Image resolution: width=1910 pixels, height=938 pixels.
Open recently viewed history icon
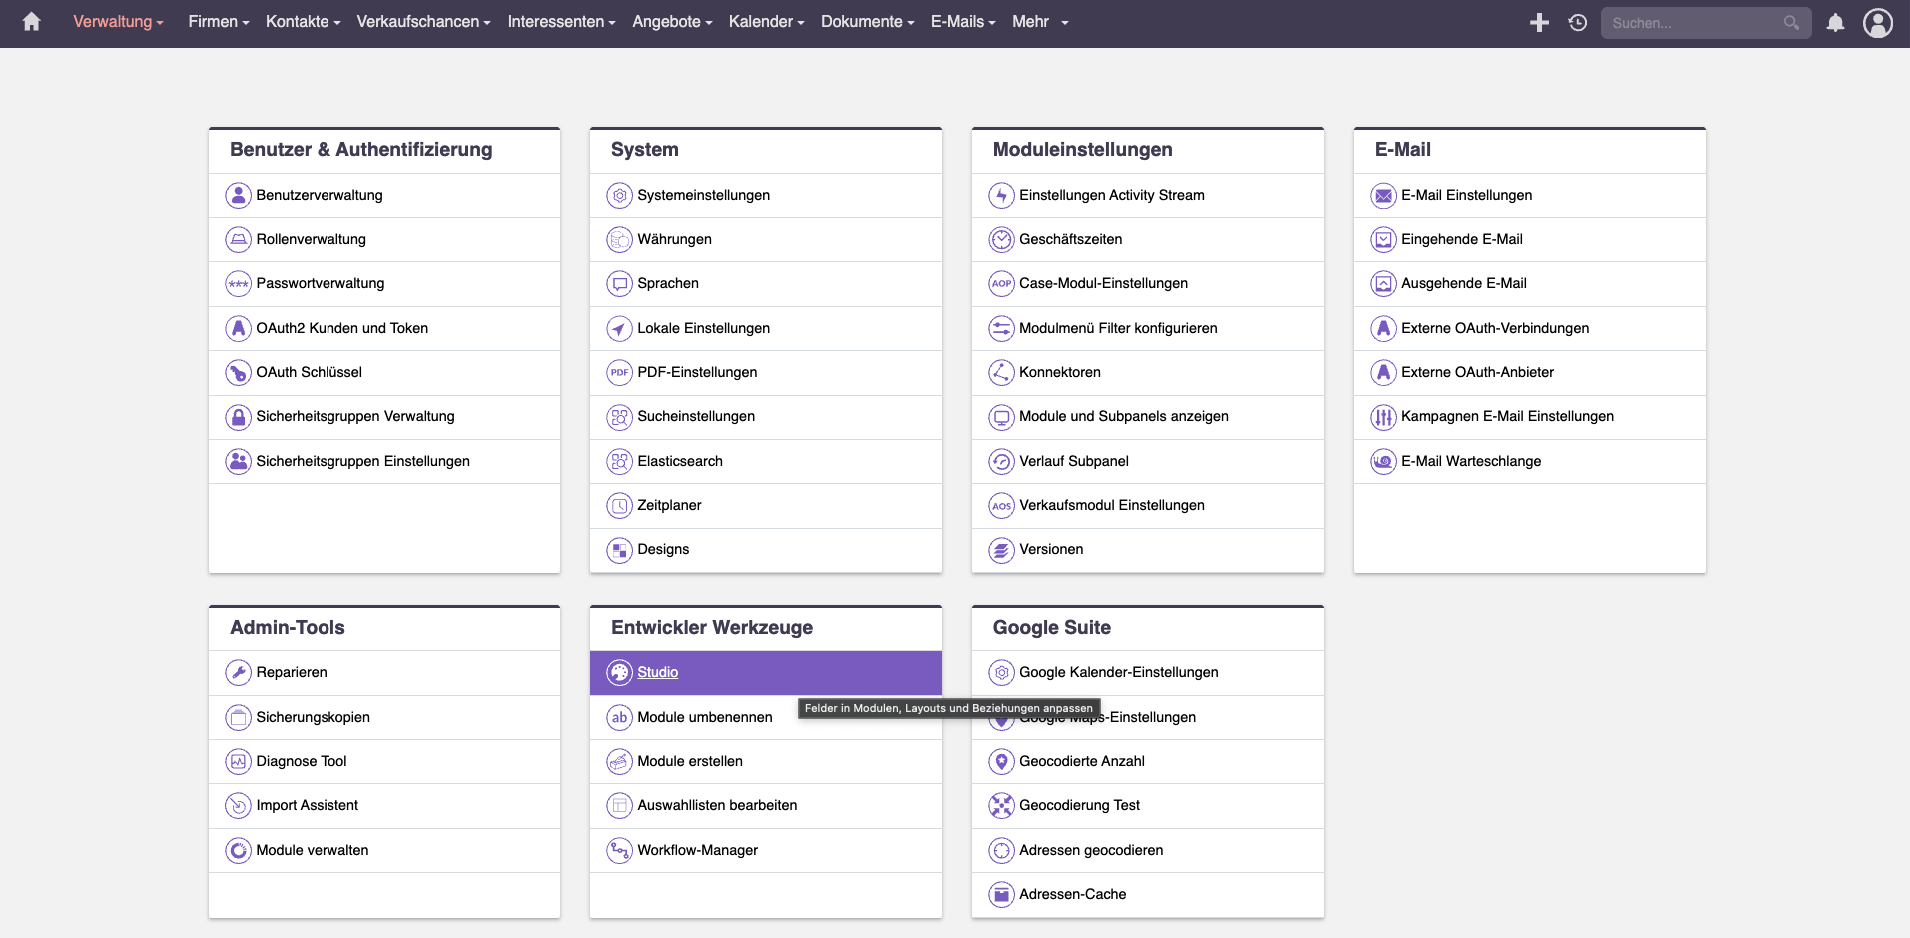coord(1578,22)
